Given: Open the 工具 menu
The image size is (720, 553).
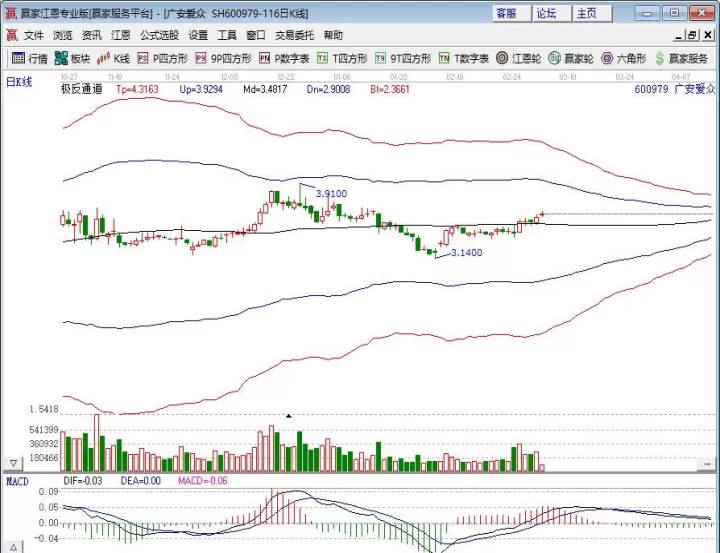Looking at the screenshot, I should coord(227,35).
